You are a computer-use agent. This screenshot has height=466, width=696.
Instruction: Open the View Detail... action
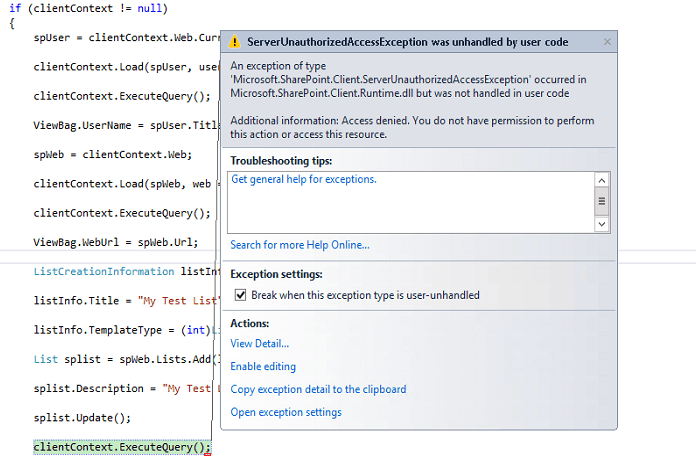point(260,344)
